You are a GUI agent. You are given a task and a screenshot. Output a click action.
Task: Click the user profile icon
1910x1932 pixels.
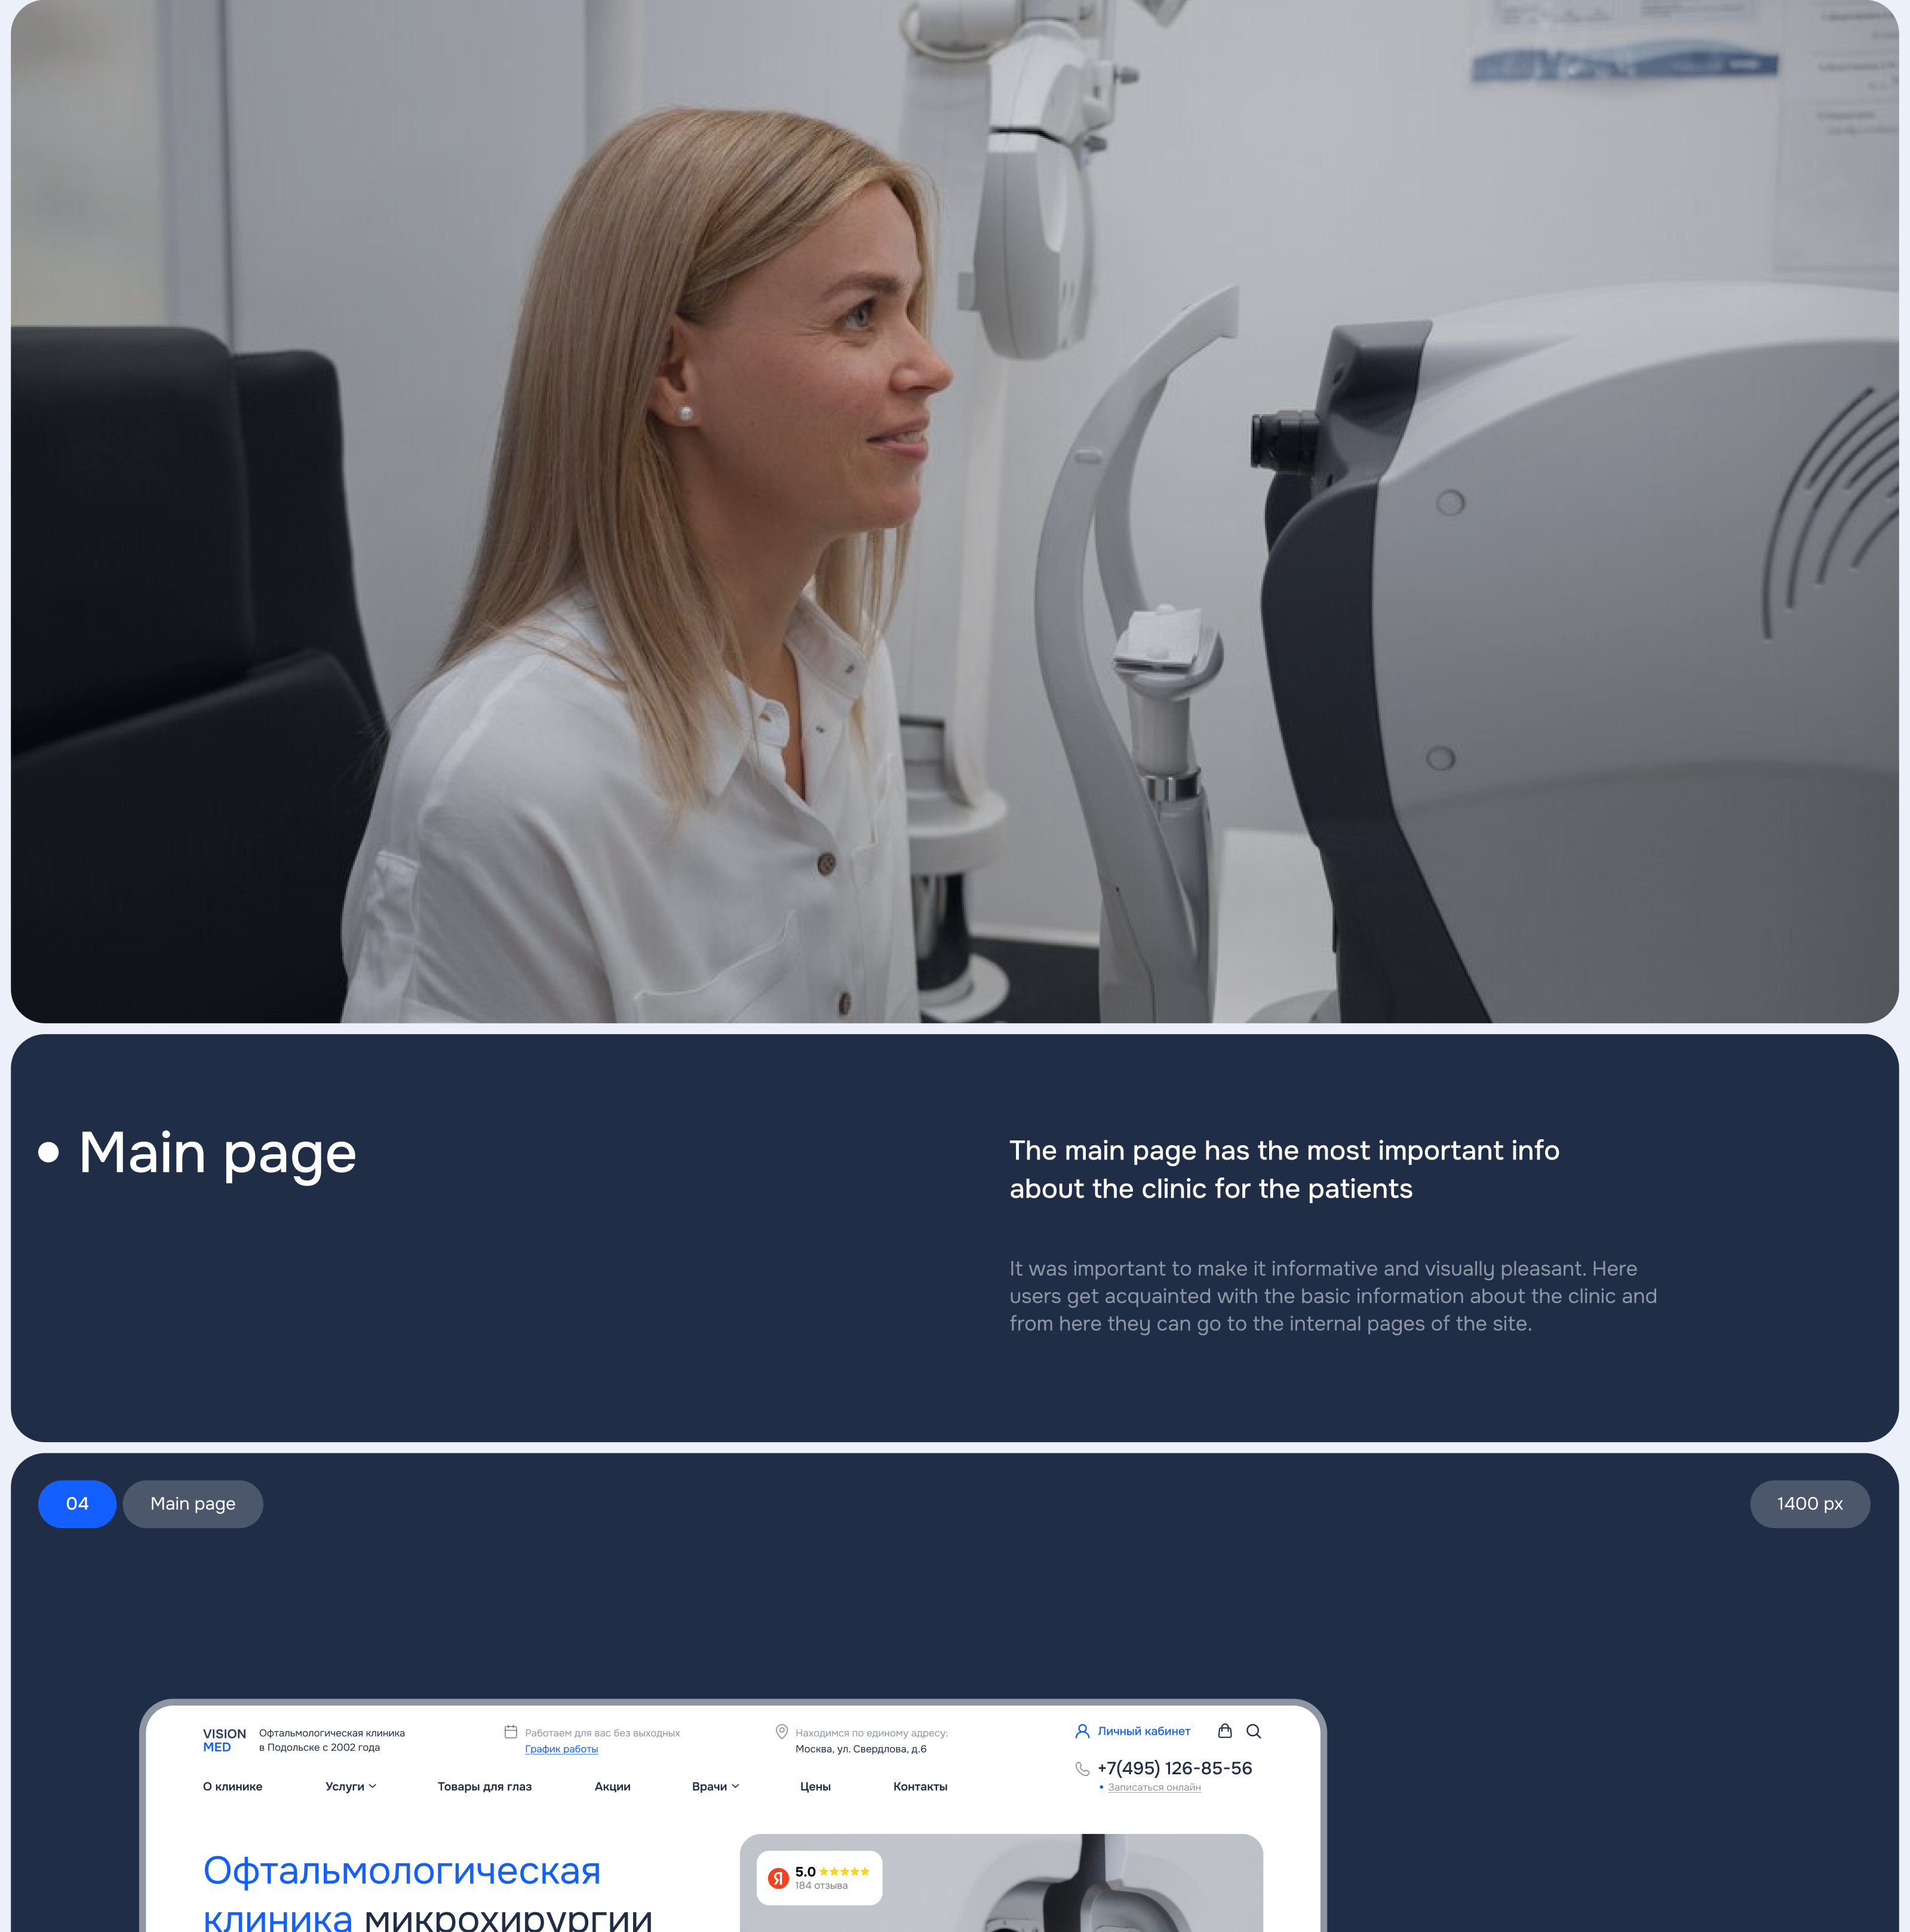[1082, 1731]
